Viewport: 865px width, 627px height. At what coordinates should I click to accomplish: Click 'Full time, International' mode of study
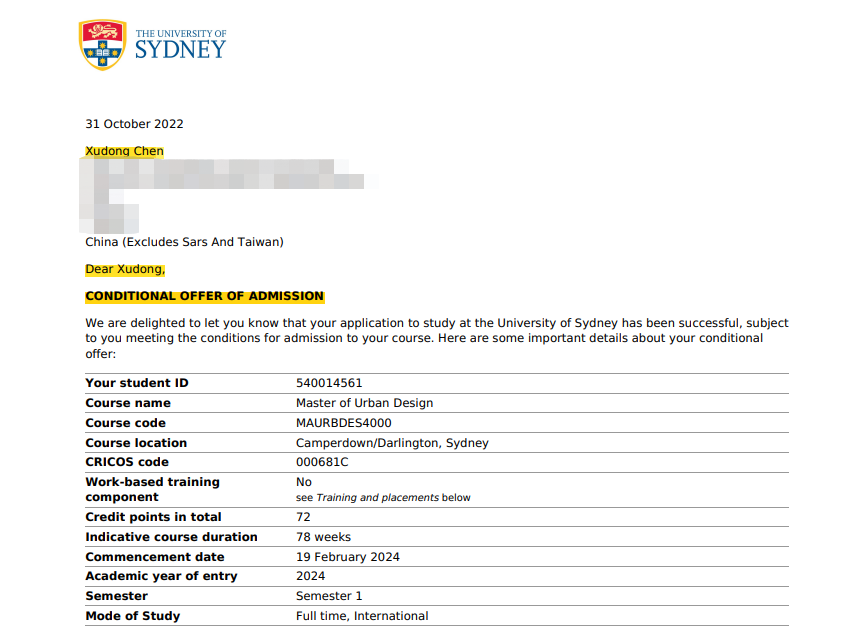click(x=362, y=616)
